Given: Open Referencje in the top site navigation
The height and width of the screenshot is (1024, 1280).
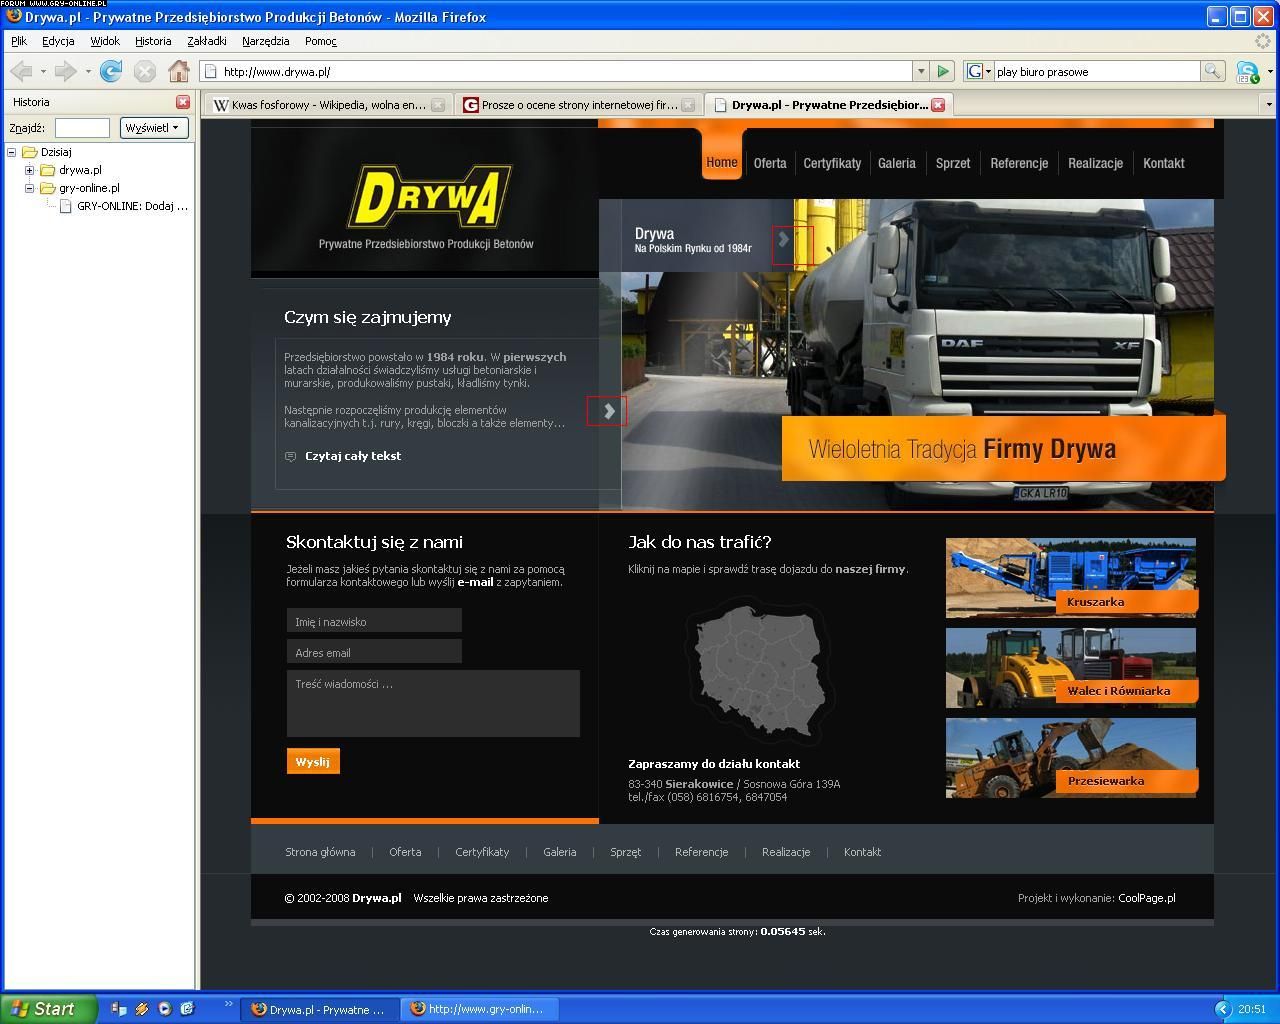Looking at the screenshot, I should pyautogui.click(x=1019, y=163).
